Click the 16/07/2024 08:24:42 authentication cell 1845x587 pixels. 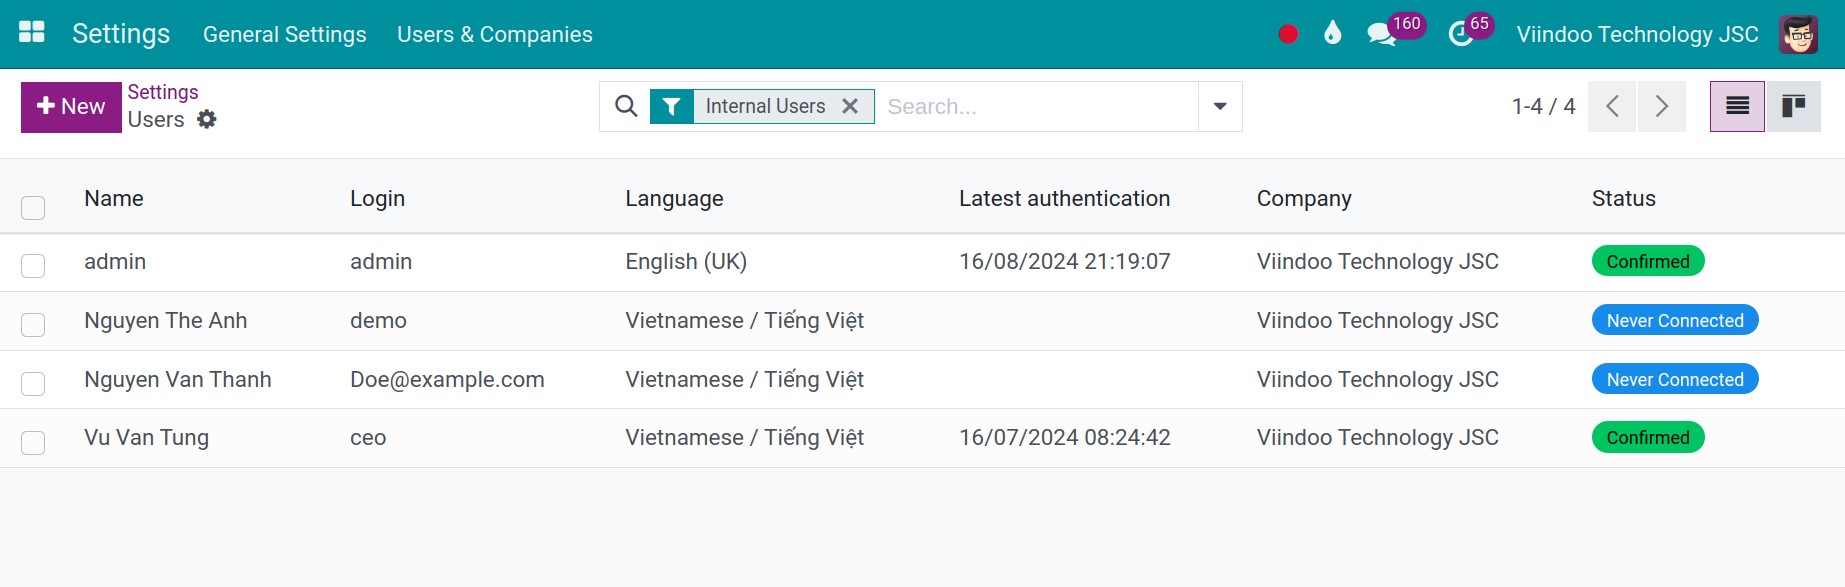1064,437
